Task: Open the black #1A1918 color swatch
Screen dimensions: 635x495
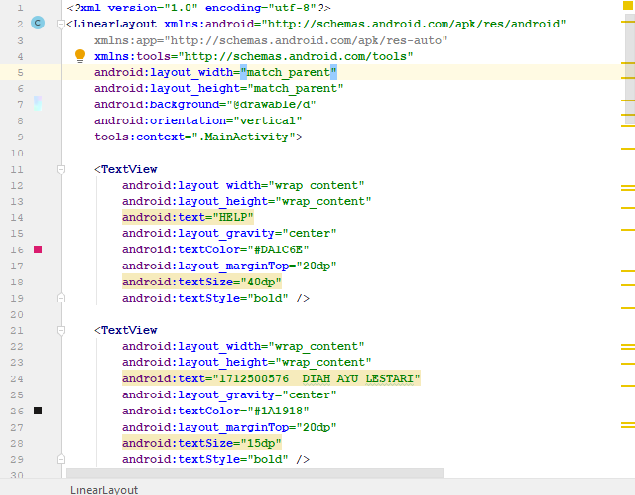Action: [x=38, y=411]
